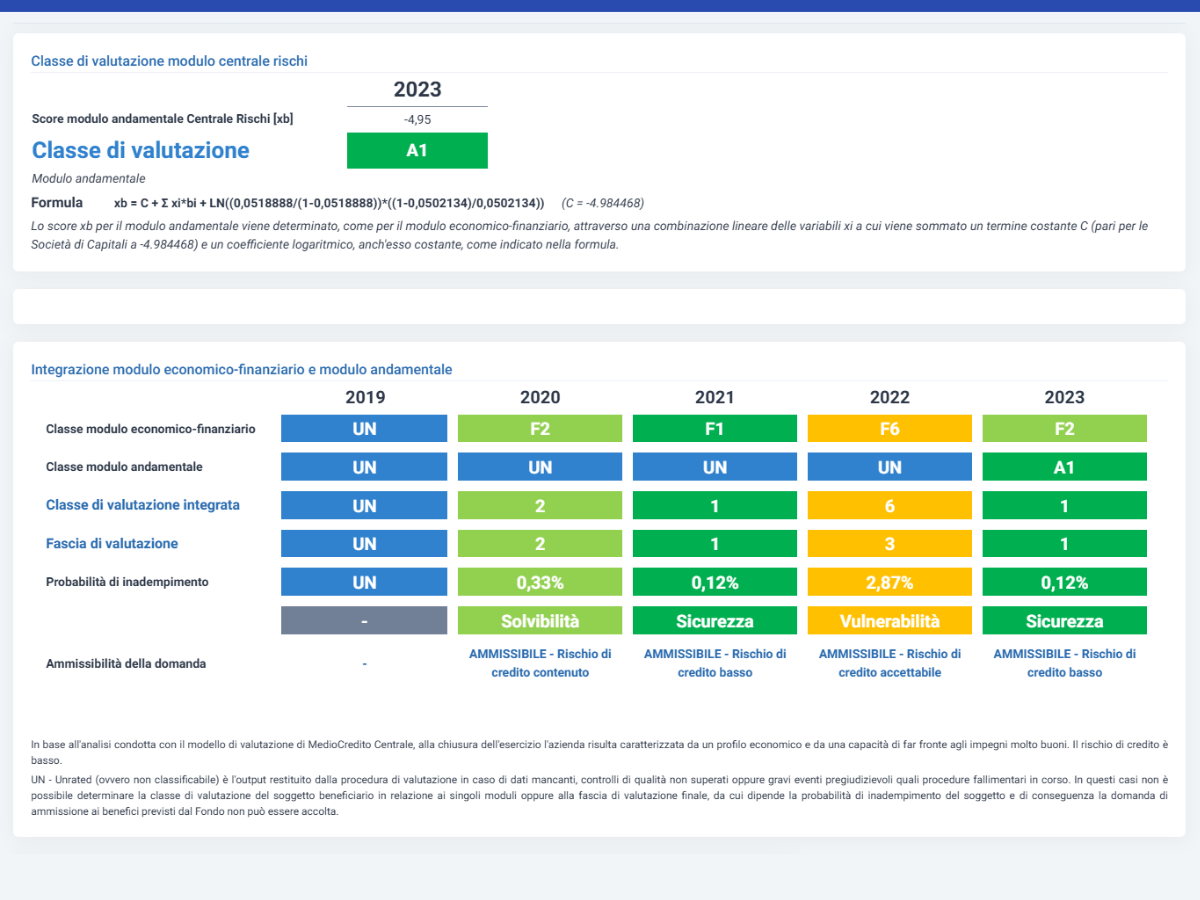Image resolution: width=1200 pixels, height=900 pixels.
Task: Click the italic 'Modulo andamentale' caption
Action: [x=88, y=179]
